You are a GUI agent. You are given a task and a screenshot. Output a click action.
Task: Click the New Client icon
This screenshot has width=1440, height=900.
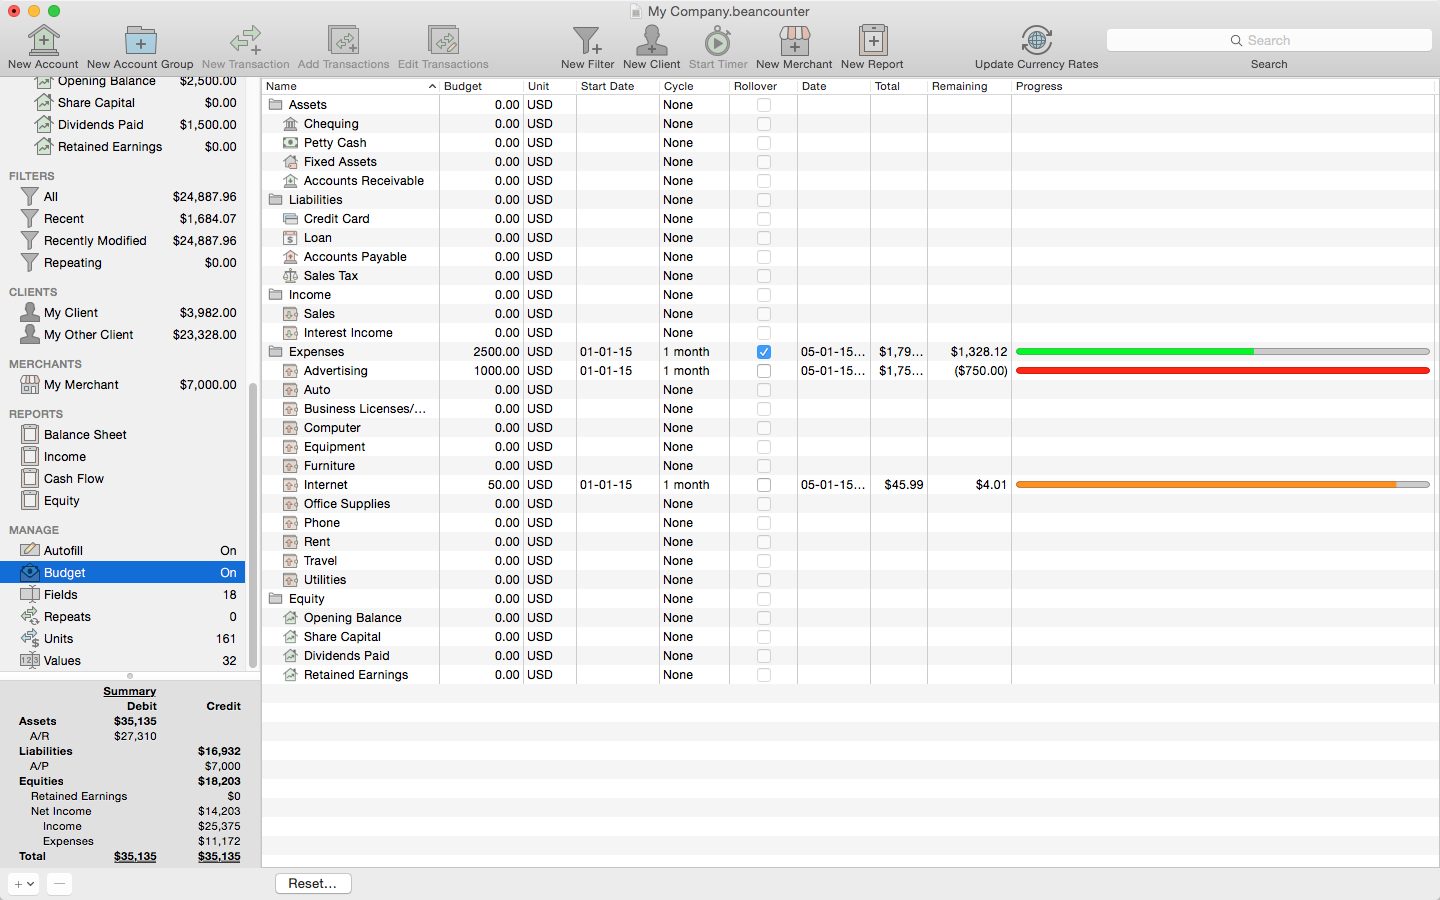point(651,40)
